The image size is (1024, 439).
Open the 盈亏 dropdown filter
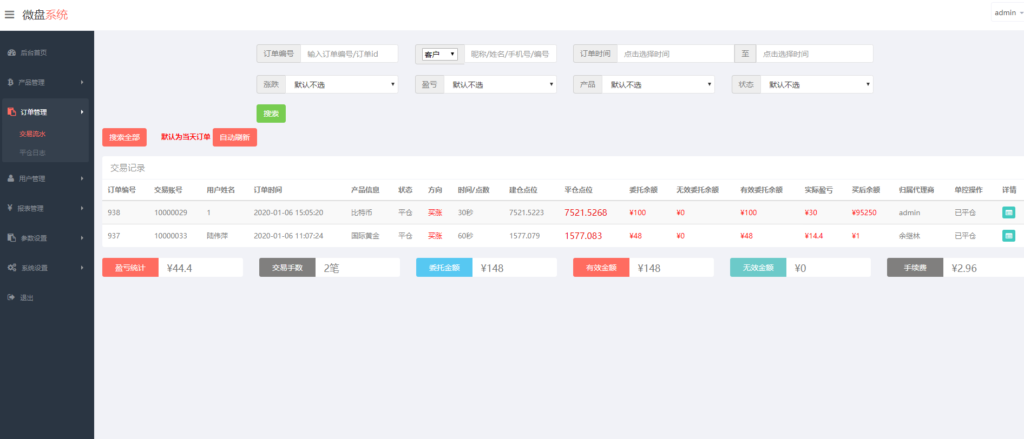tap(500, 85)
